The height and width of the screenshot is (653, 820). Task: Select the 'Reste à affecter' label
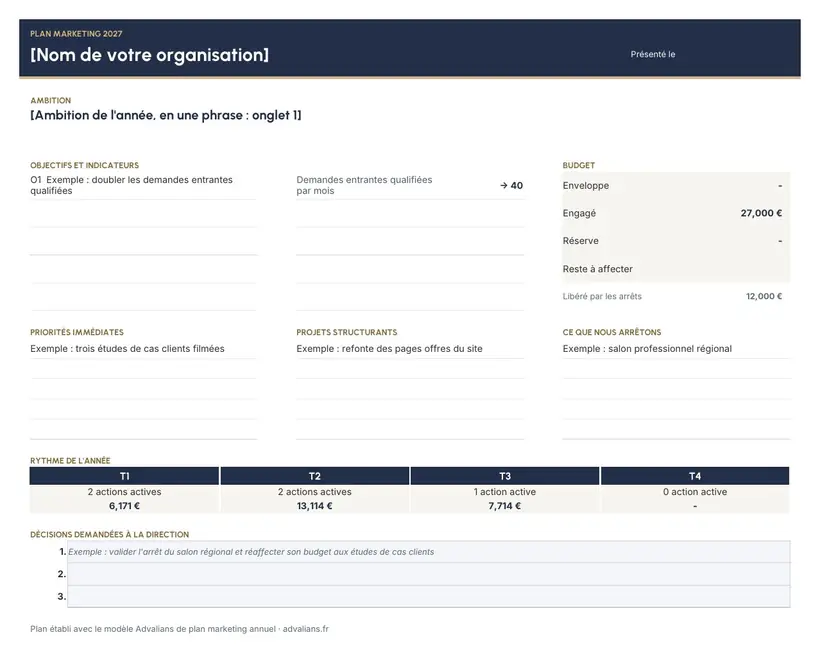598,269
